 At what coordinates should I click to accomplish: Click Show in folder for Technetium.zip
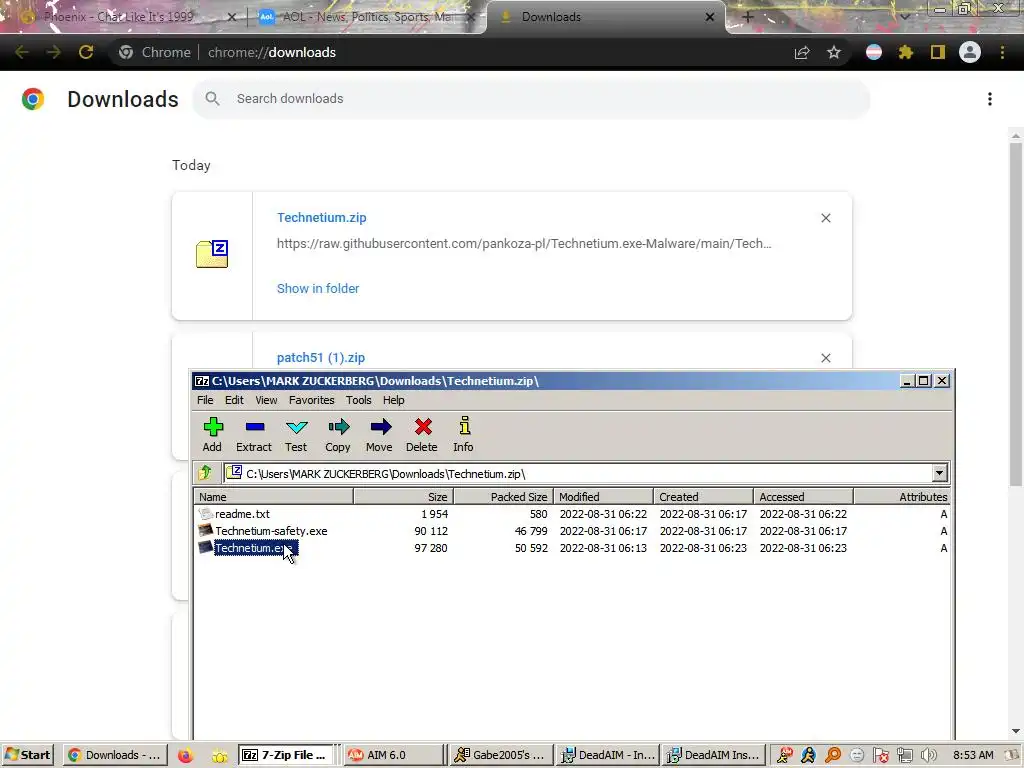pos(318,289)
